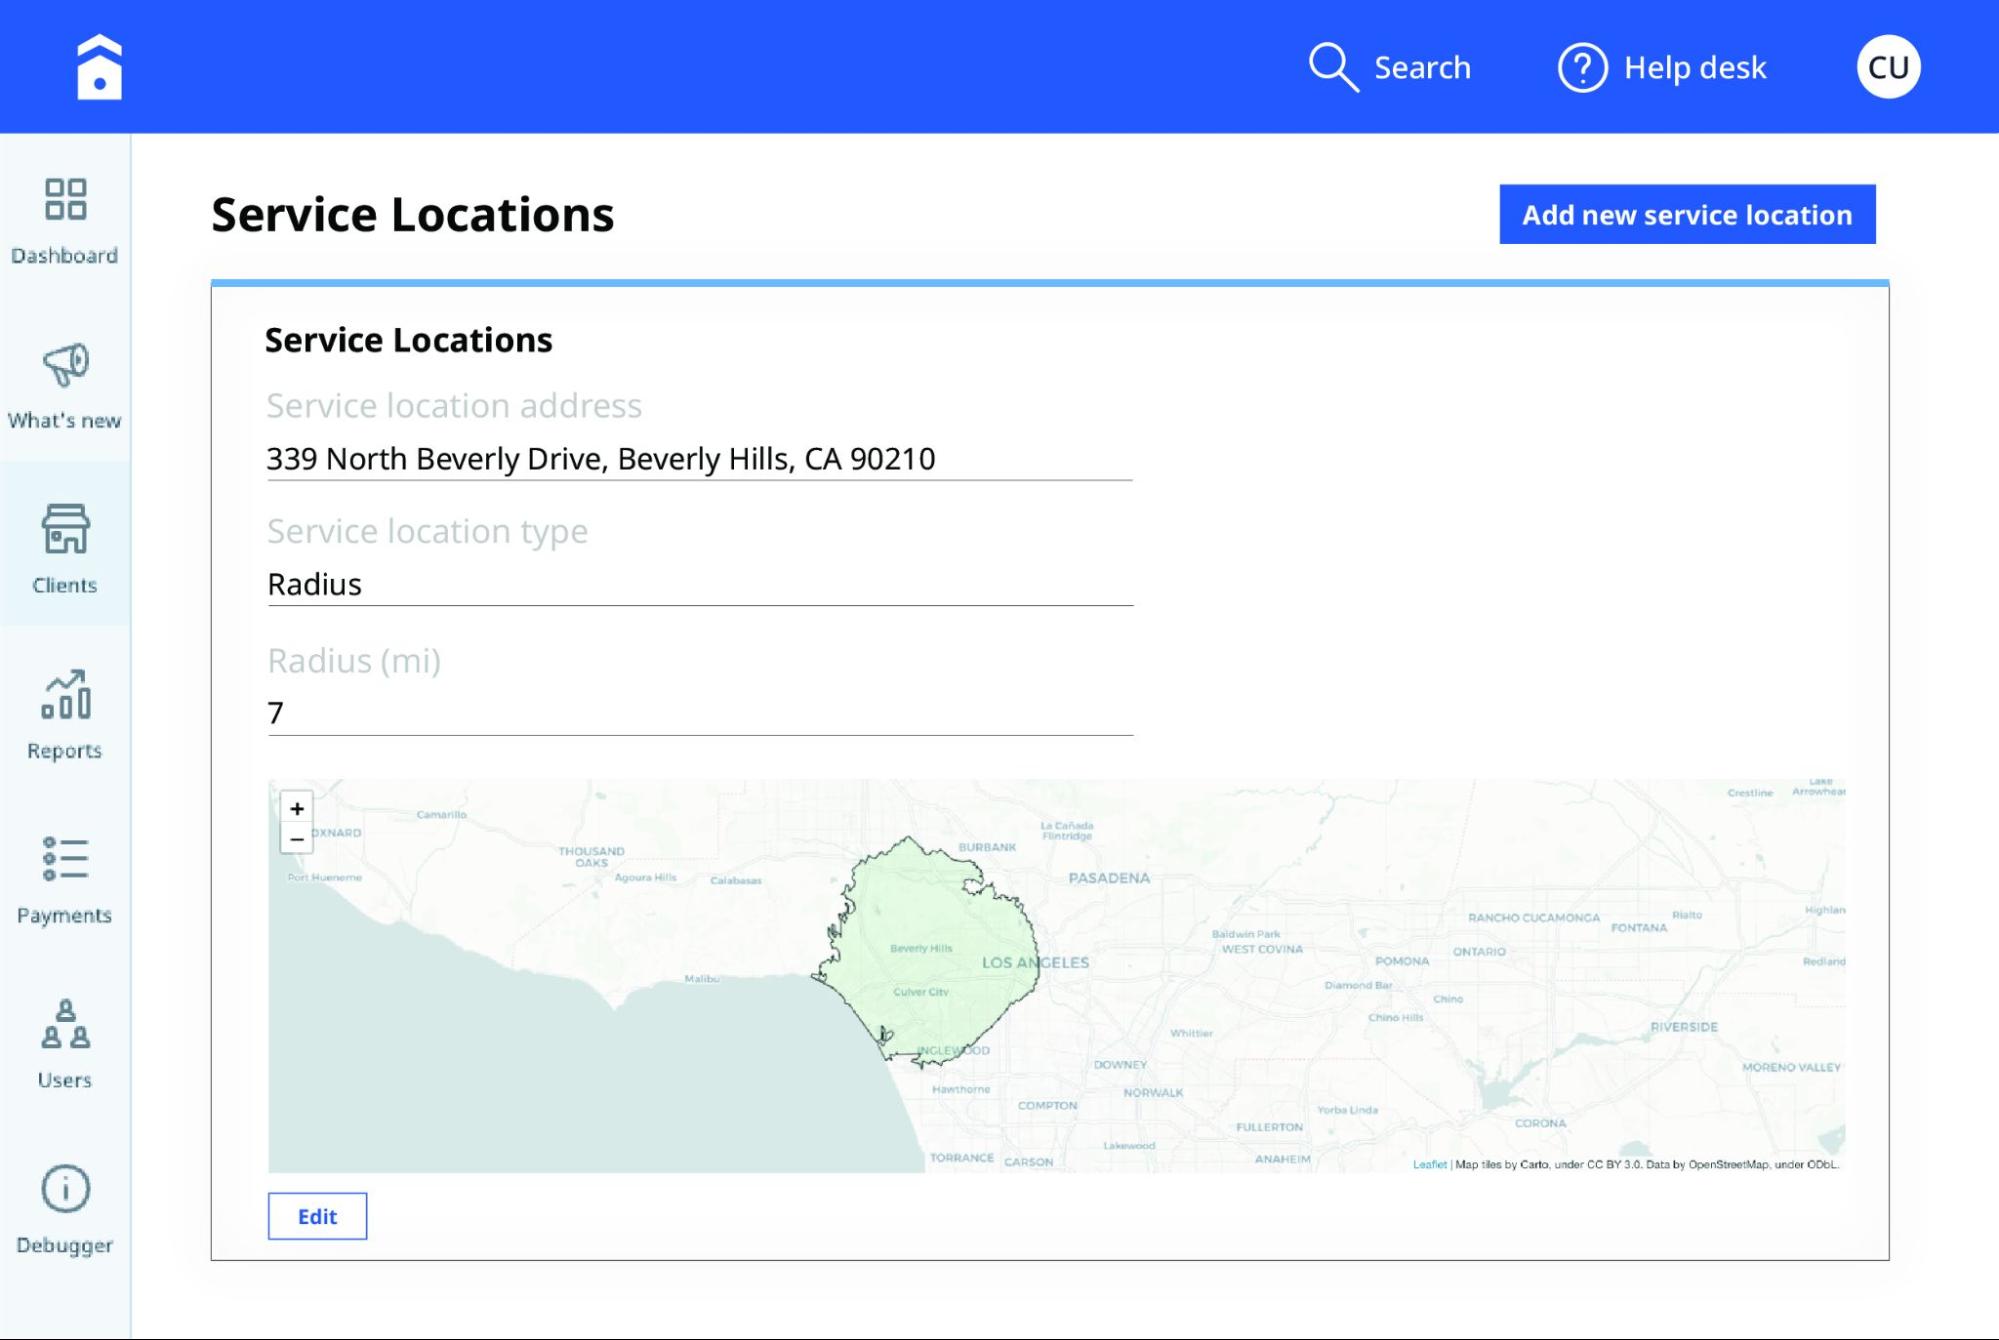Click the Beverly Hills map label
This screenshot has width=1999, height=1340.
coord(921,948)
